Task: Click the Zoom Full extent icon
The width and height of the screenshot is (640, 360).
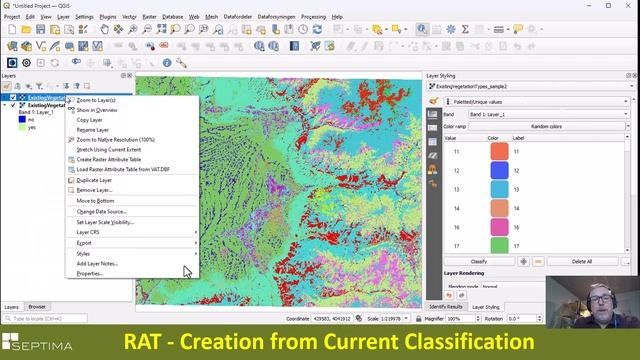Action: [x=161, y=29]
